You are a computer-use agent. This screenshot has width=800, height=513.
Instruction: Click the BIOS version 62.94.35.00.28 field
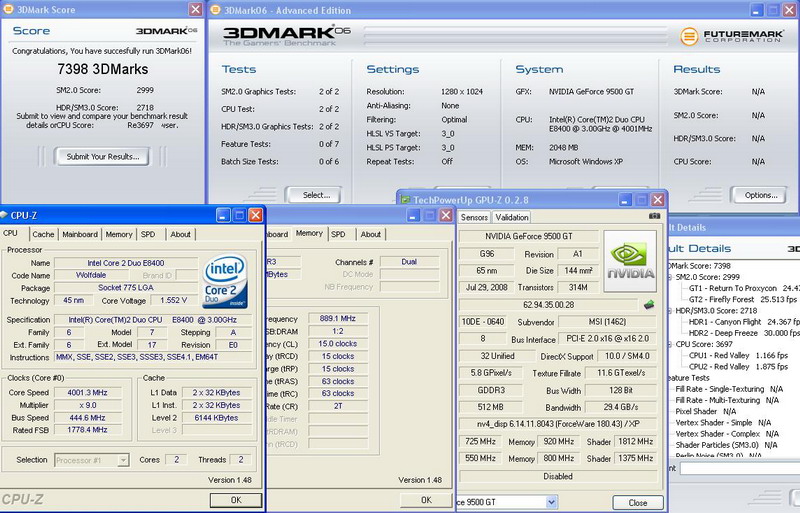(x=548, y=305)
